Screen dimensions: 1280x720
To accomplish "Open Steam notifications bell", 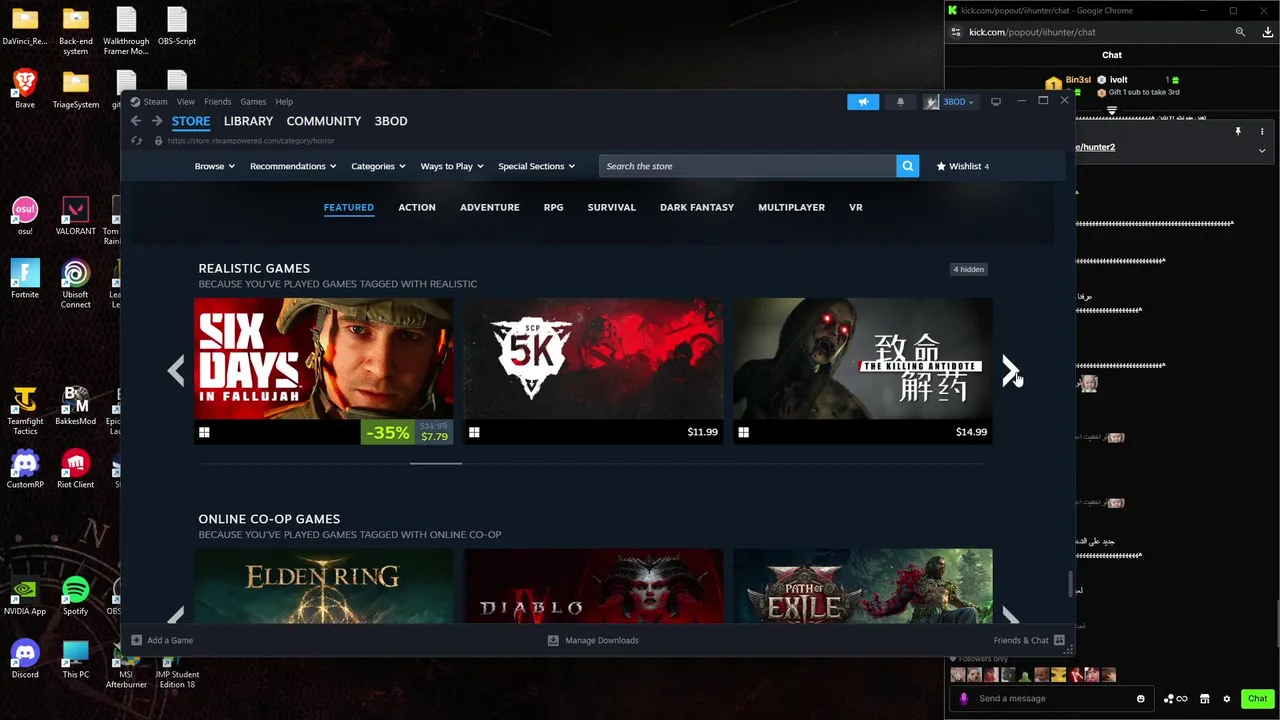I will click(900, 101).
